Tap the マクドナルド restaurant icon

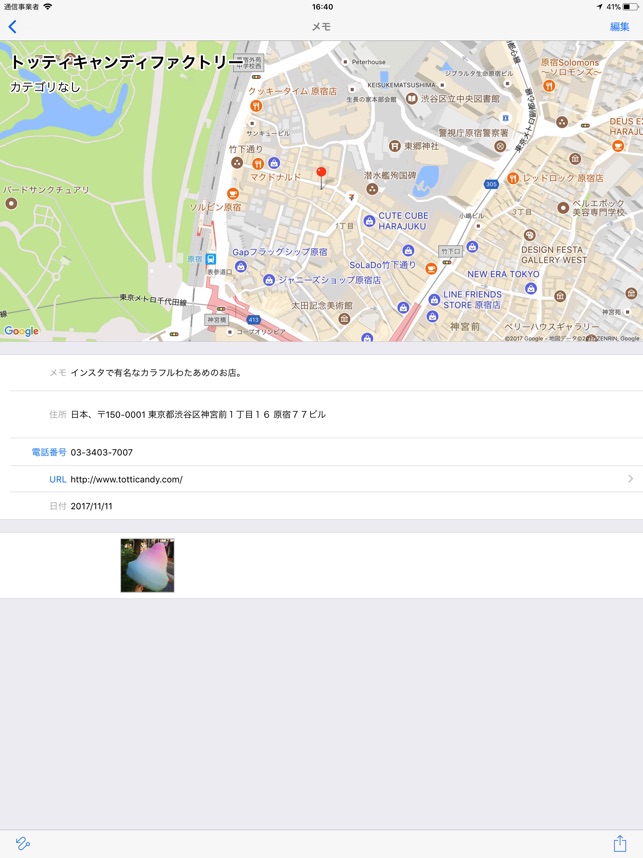point(258,163)
